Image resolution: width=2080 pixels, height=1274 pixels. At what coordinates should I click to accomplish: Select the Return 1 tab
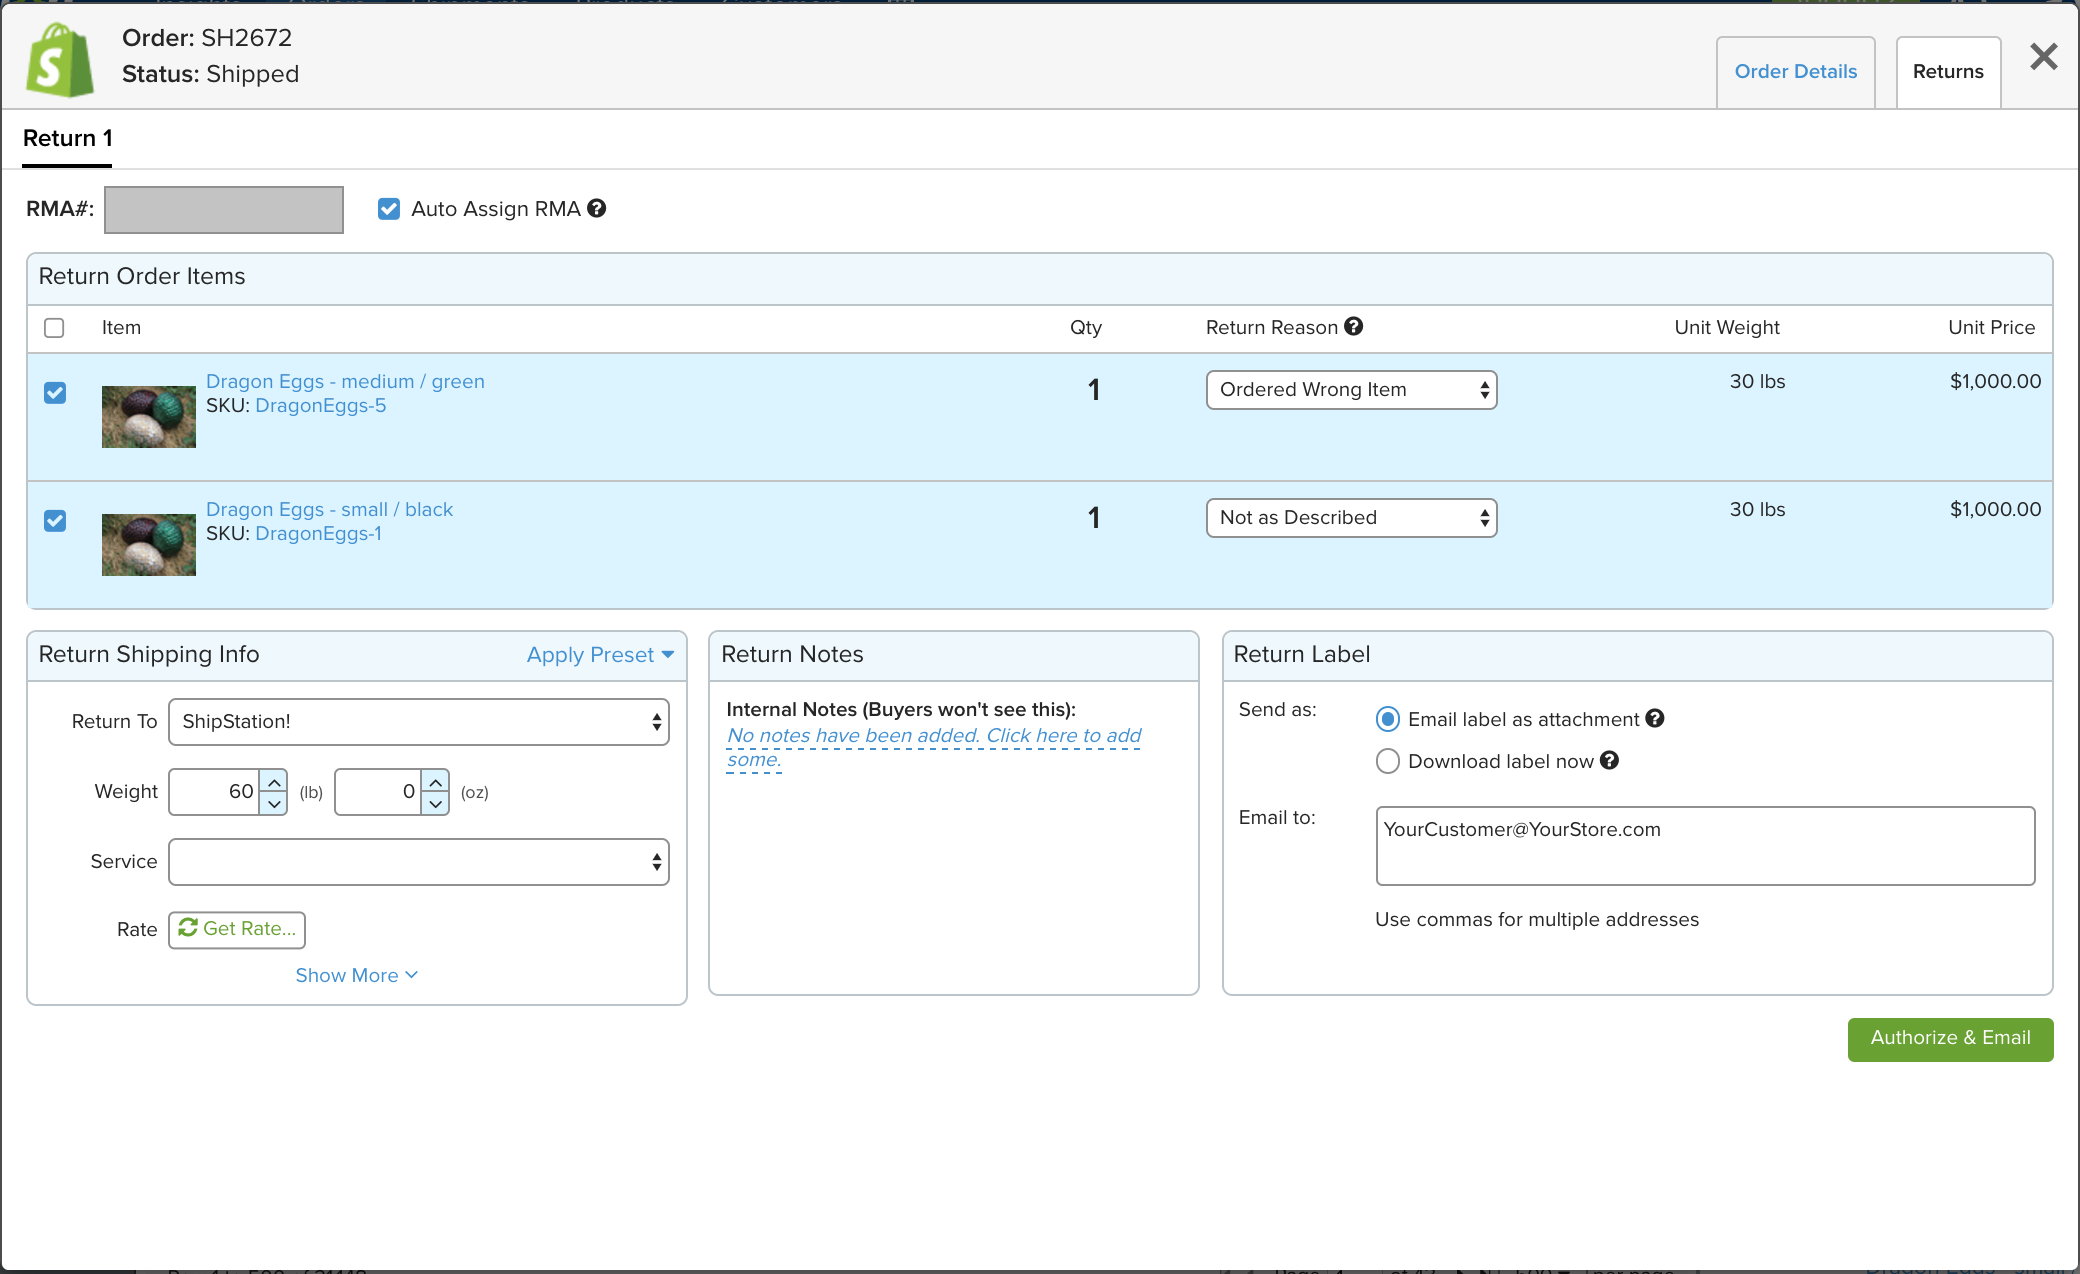[x=67, y=138]
